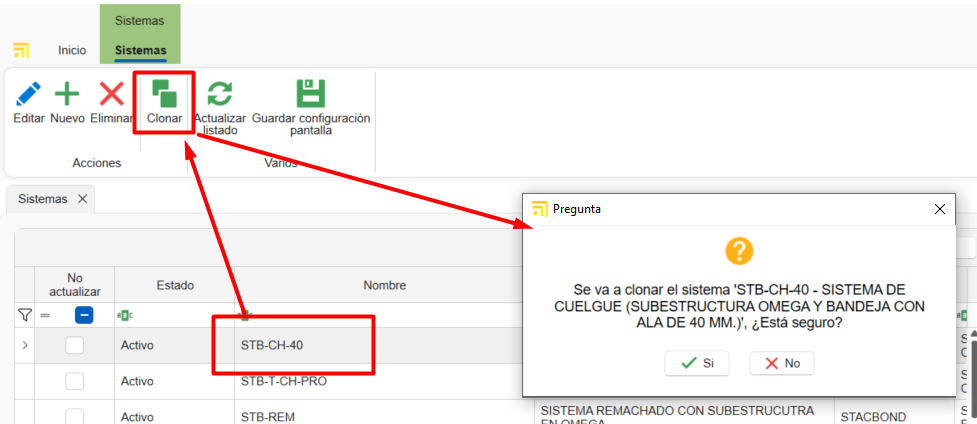The height and width of the screenshot is (424, 977).
Task: Close the Sistemas document tab
Action: [x=83, y=199]
